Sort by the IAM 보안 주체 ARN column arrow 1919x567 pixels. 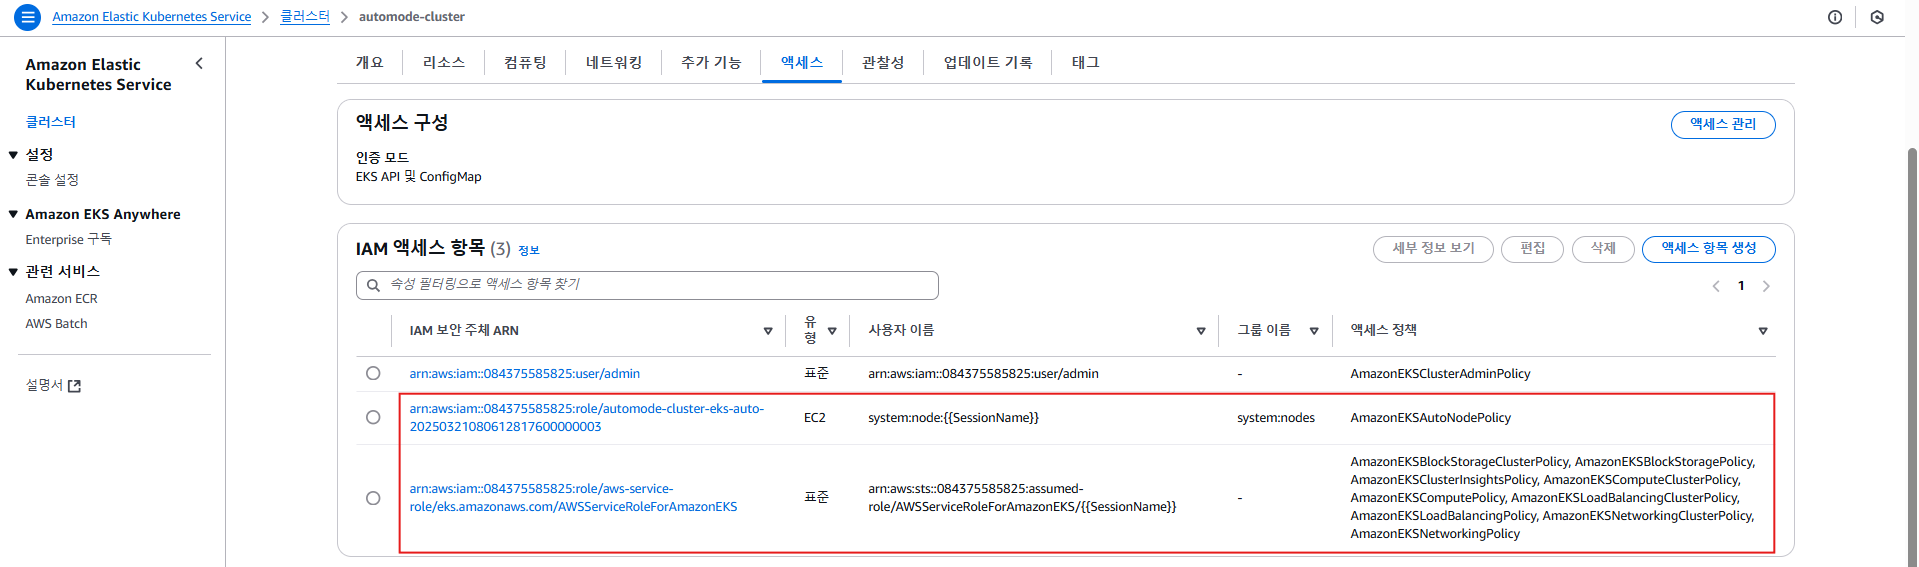(x=768, y=331)
